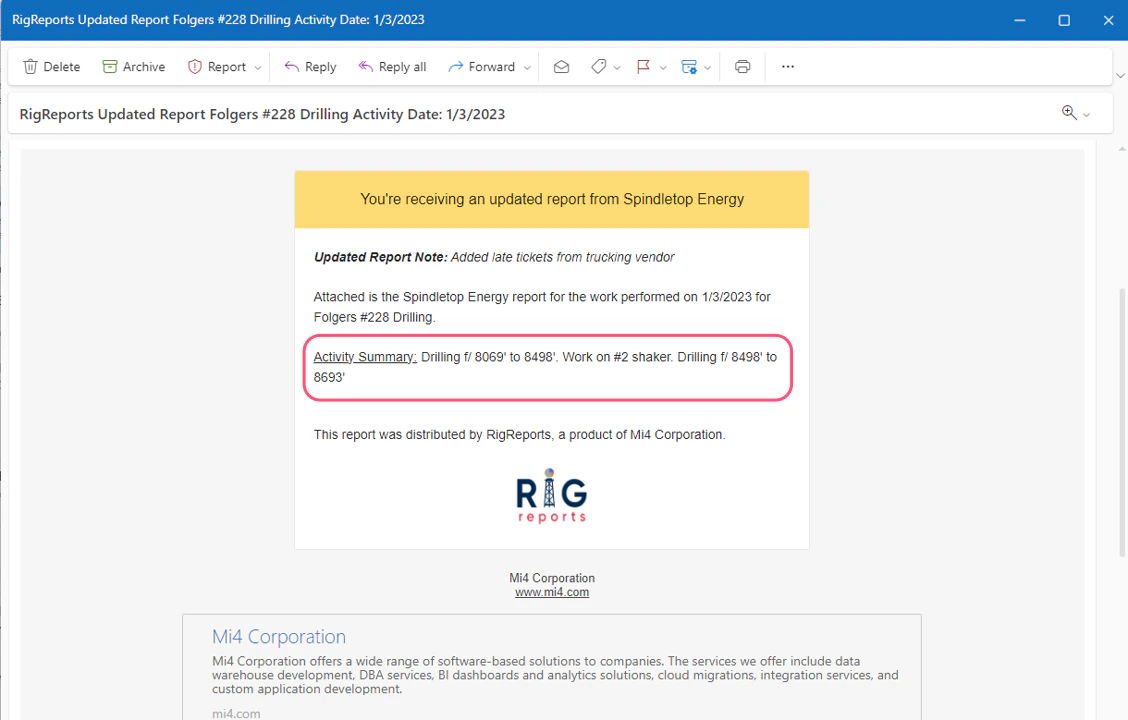The width and height of the screenshot is (1128, 720).
Task: Forward the RigReports email
Action: pos(481,66)
